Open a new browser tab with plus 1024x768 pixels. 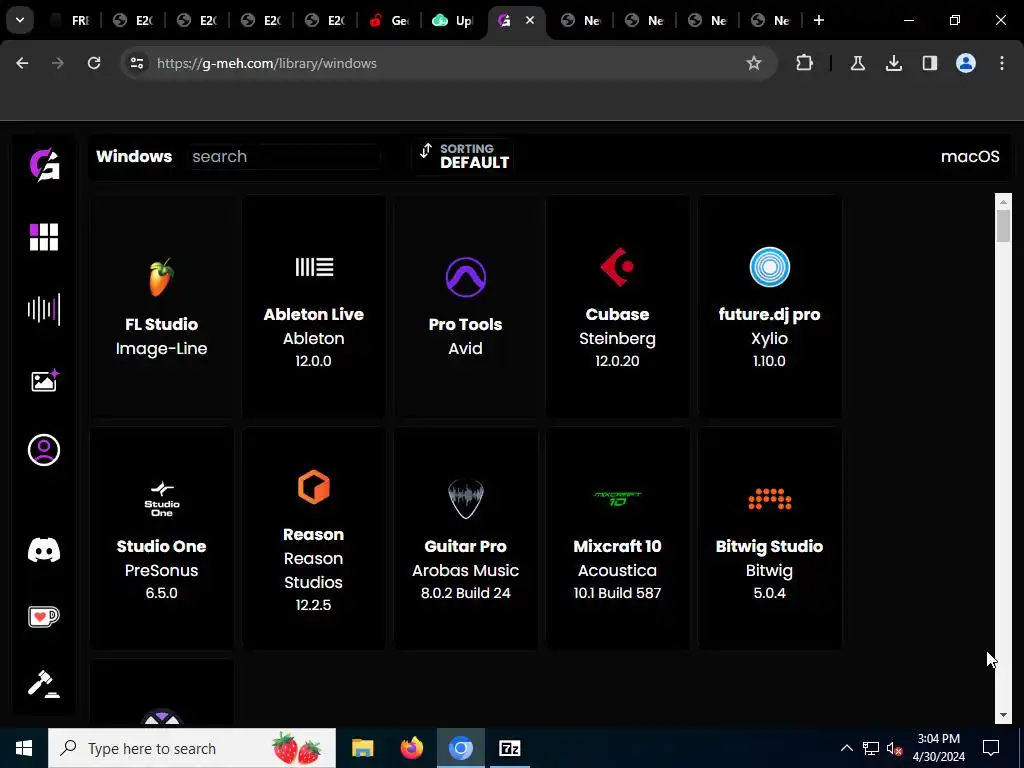click(x=819, y=20)
